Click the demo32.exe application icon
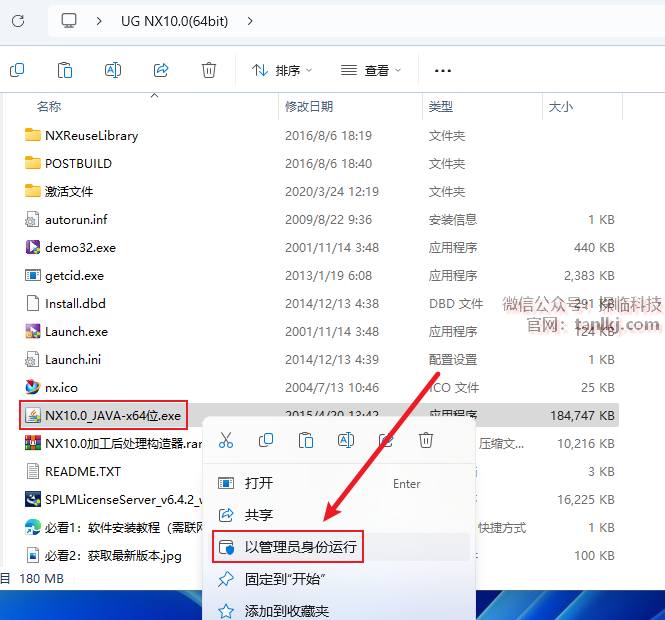This screenshot has width=665, height=620. pos(33,247)
